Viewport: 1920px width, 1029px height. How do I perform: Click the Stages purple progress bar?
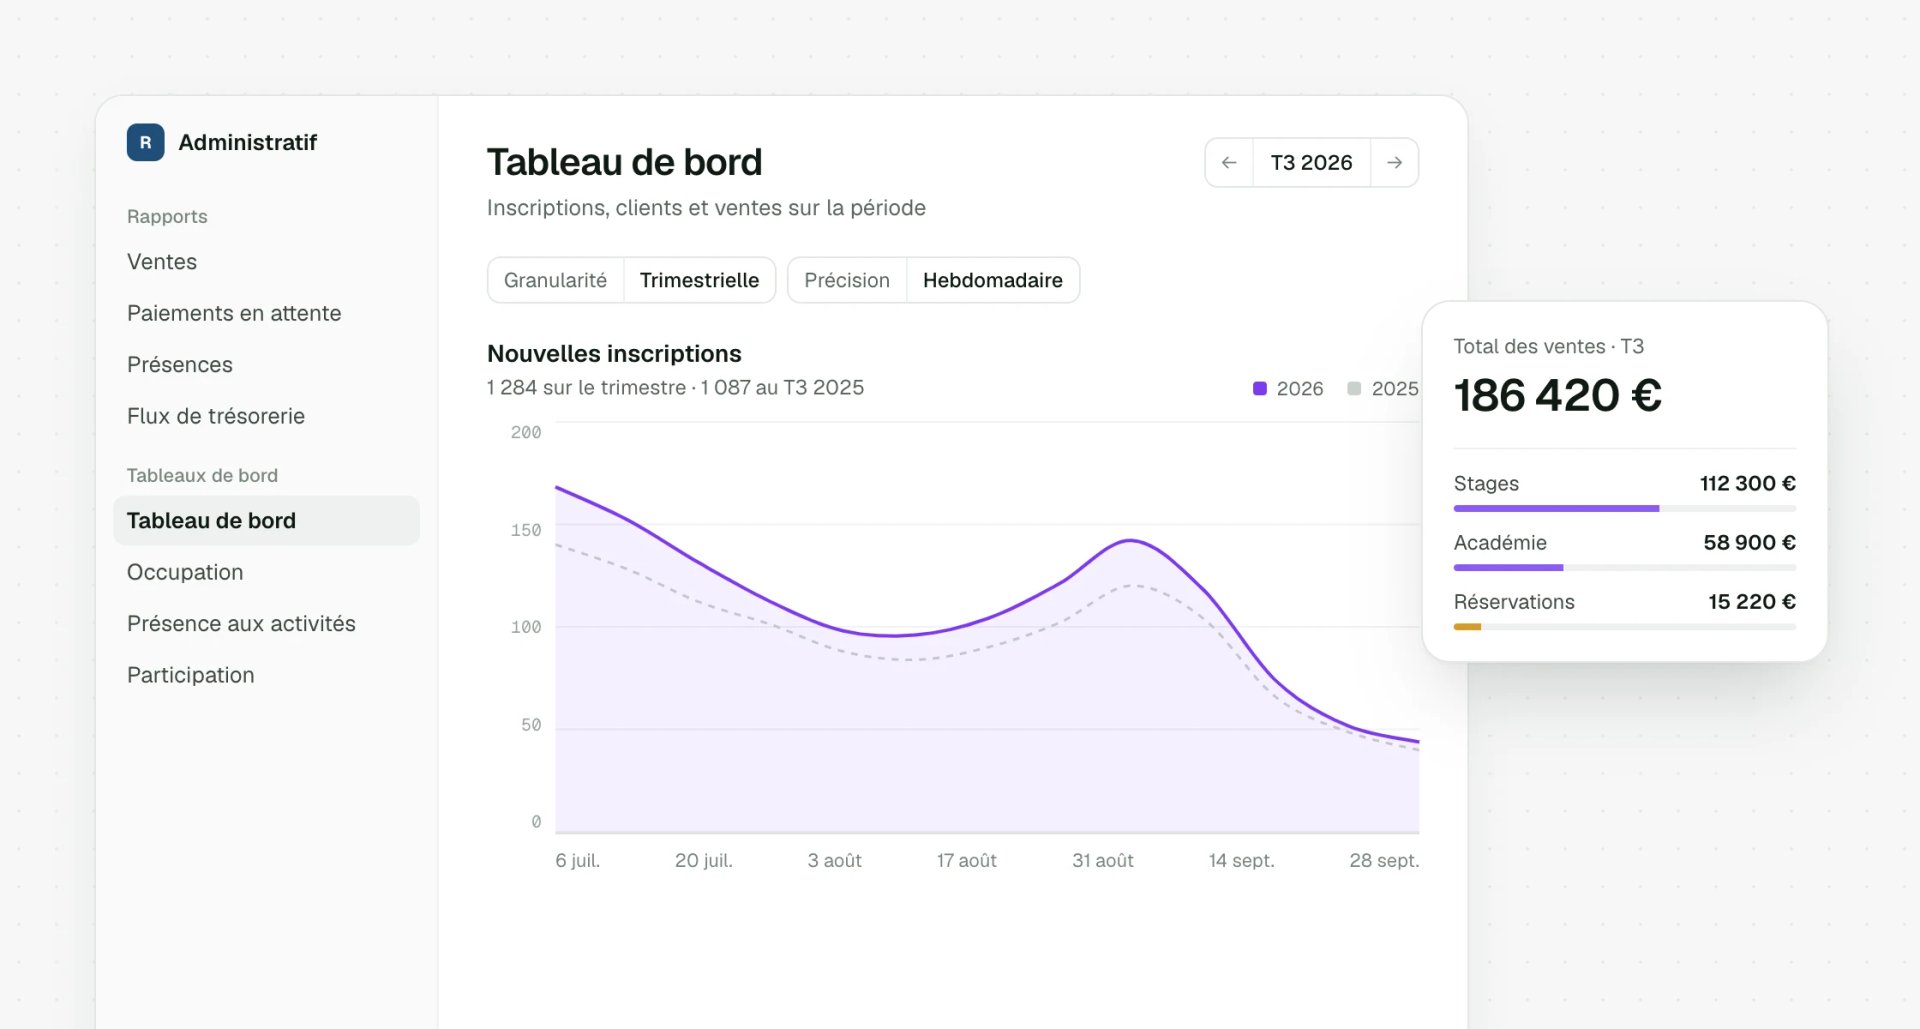point(1556,509)
